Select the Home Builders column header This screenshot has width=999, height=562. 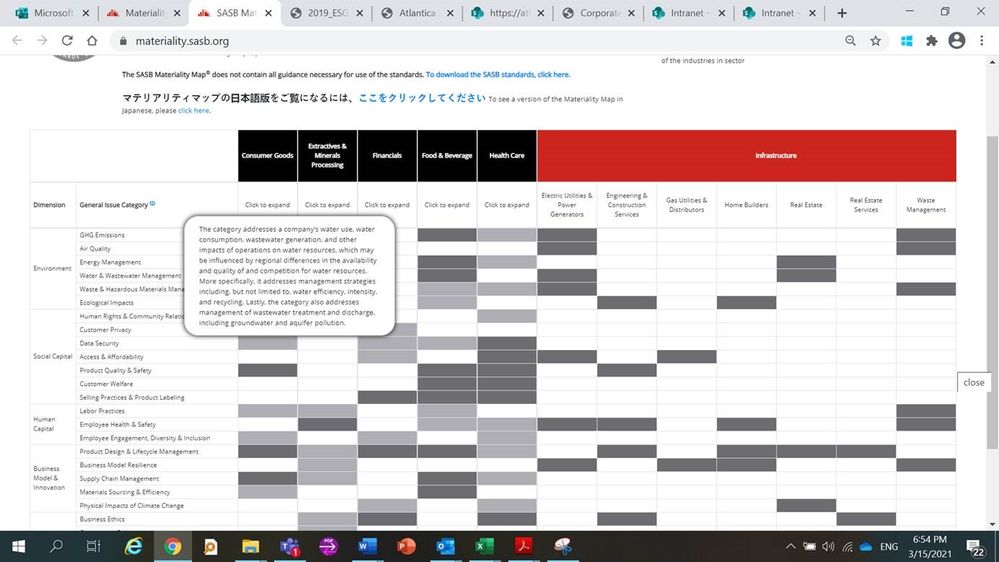coord(746,205)
